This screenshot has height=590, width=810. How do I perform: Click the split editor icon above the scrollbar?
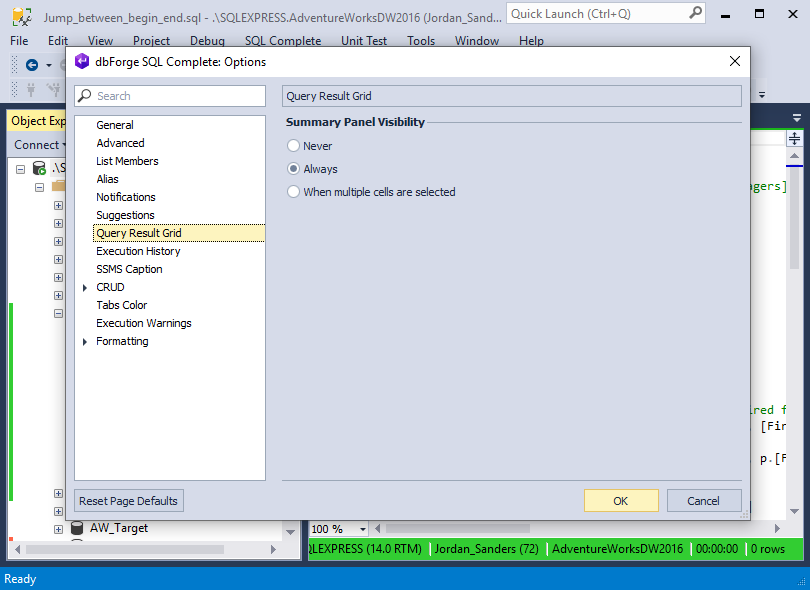click(x=794, y=138)
